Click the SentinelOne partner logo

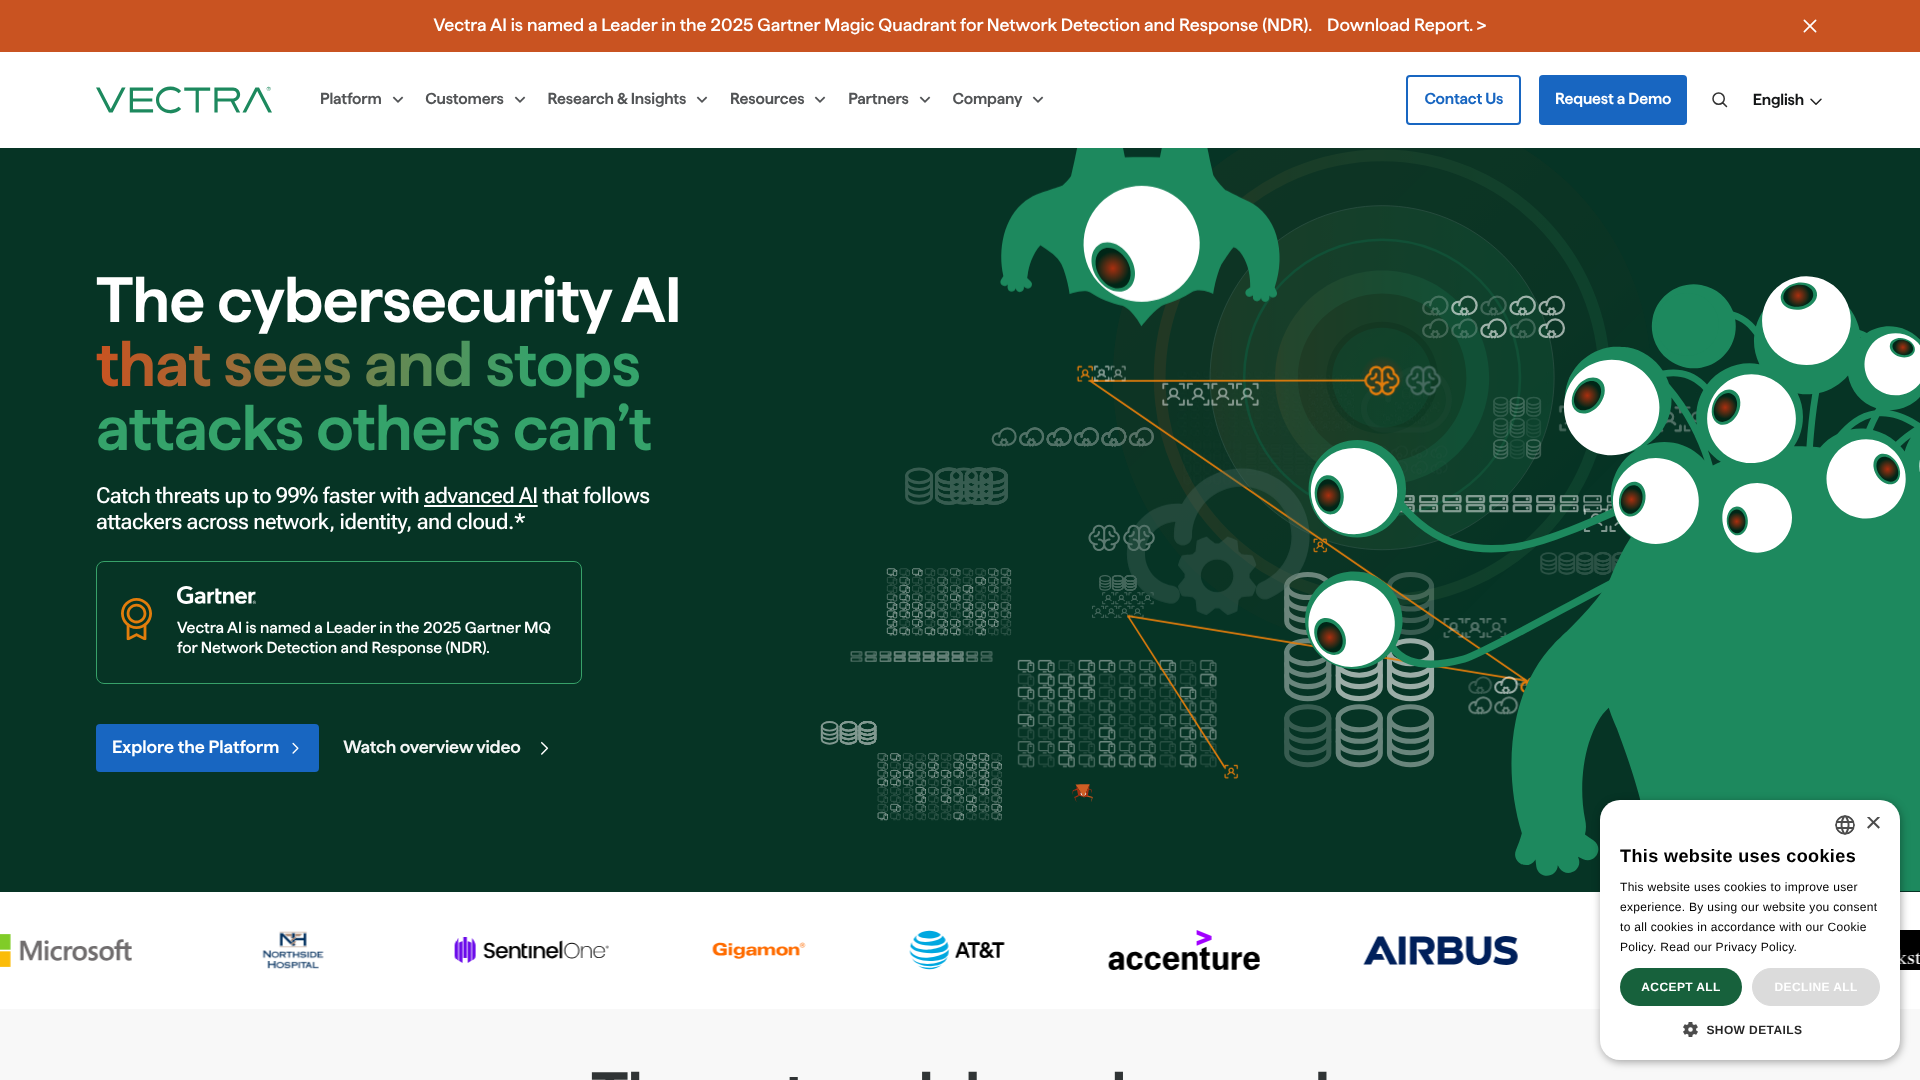pos(530,950)
